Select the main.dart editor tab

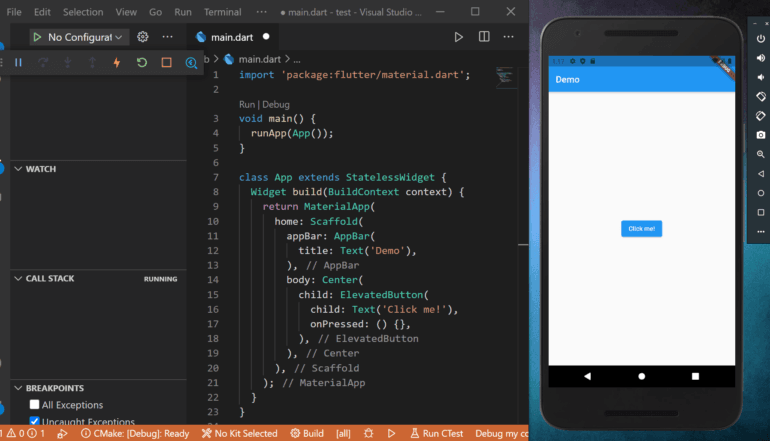230,37
